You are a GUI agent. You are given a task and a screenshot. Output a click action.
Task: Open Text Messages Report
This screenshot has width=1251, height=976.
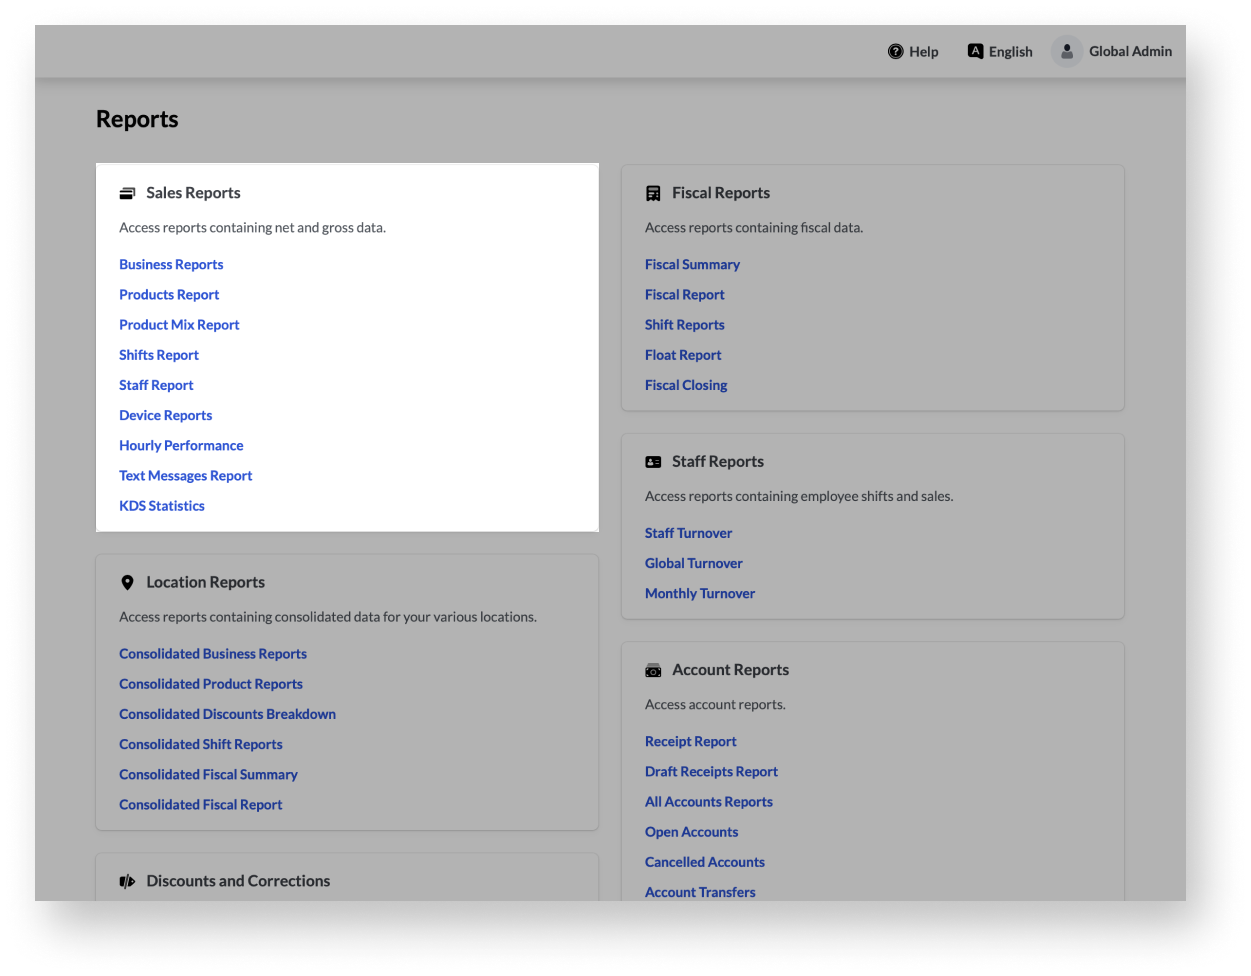click(185, 476)
